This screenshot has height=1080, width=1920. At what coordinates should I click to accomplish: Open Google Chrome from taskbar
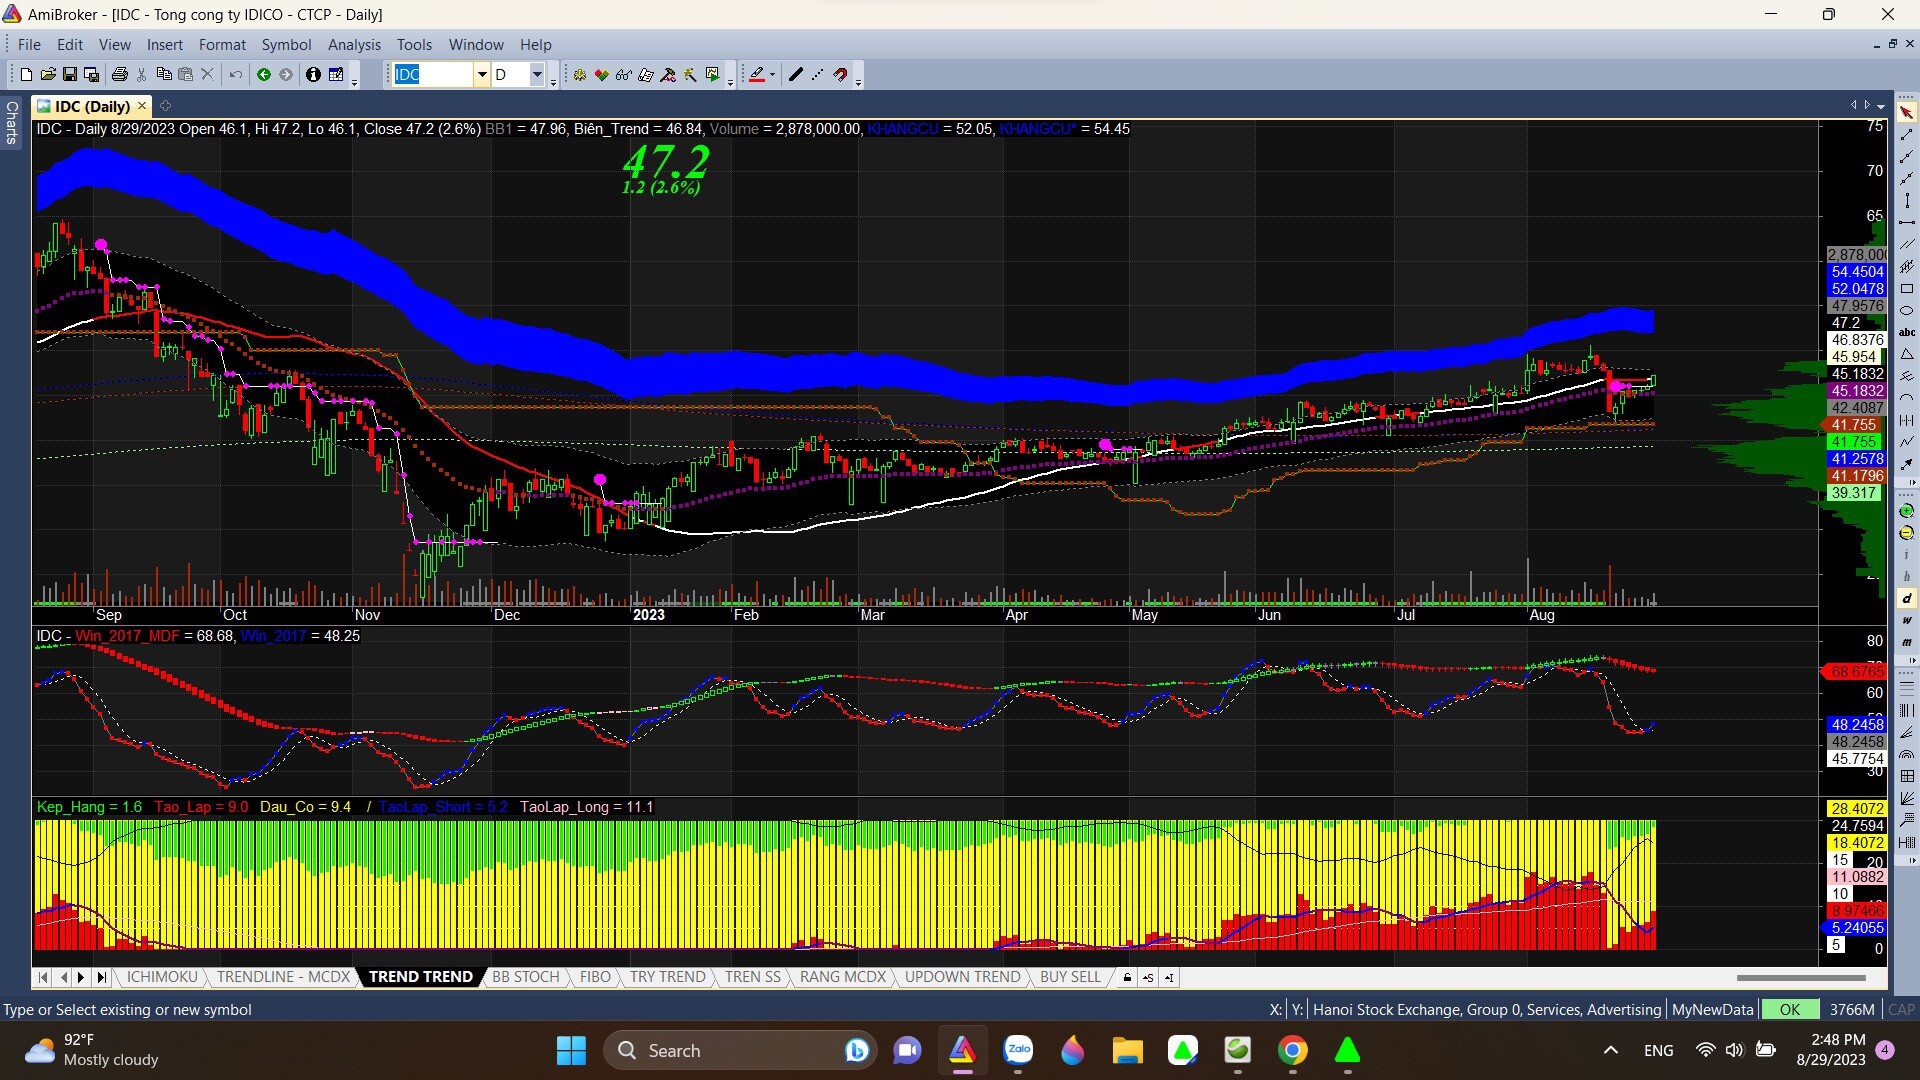[1293, 1050]
